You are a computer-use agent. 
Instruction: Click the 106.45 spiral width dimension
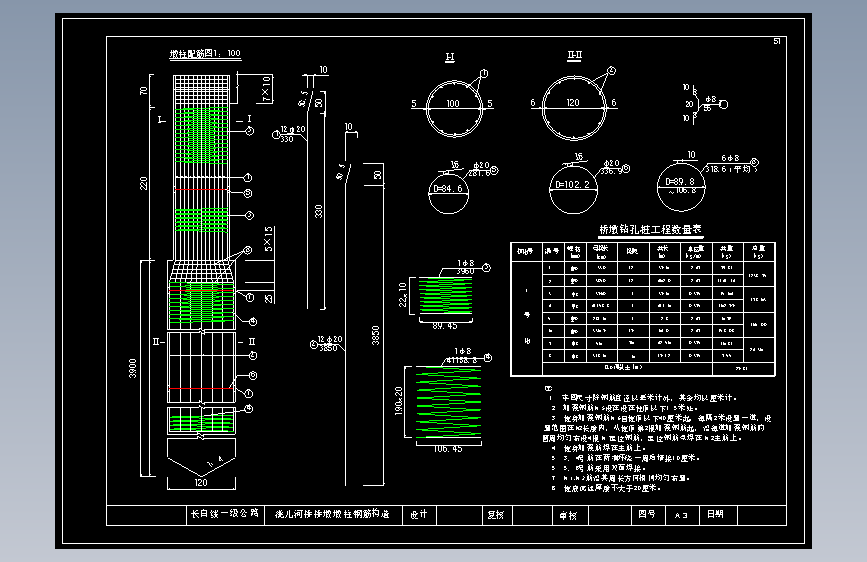[448, 449]
